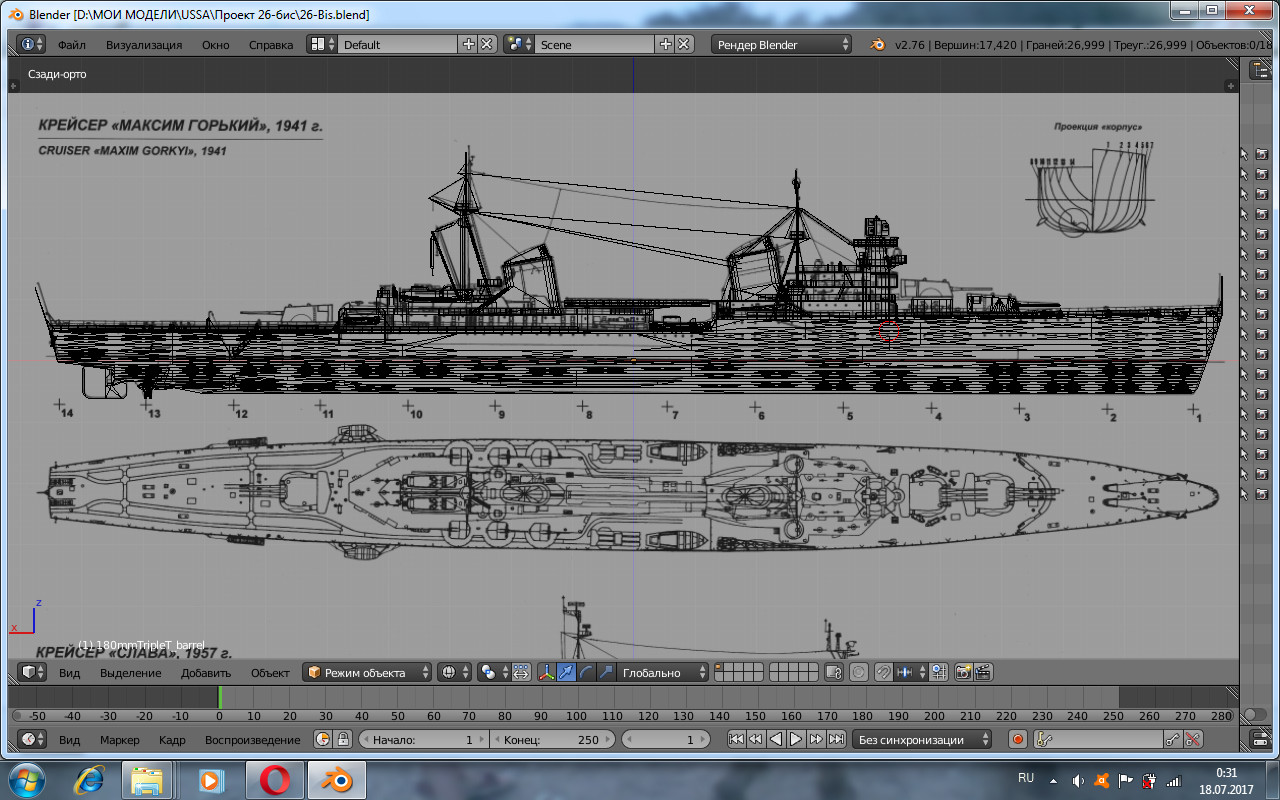Toggle snapping magnet icon

click(884, 672)
